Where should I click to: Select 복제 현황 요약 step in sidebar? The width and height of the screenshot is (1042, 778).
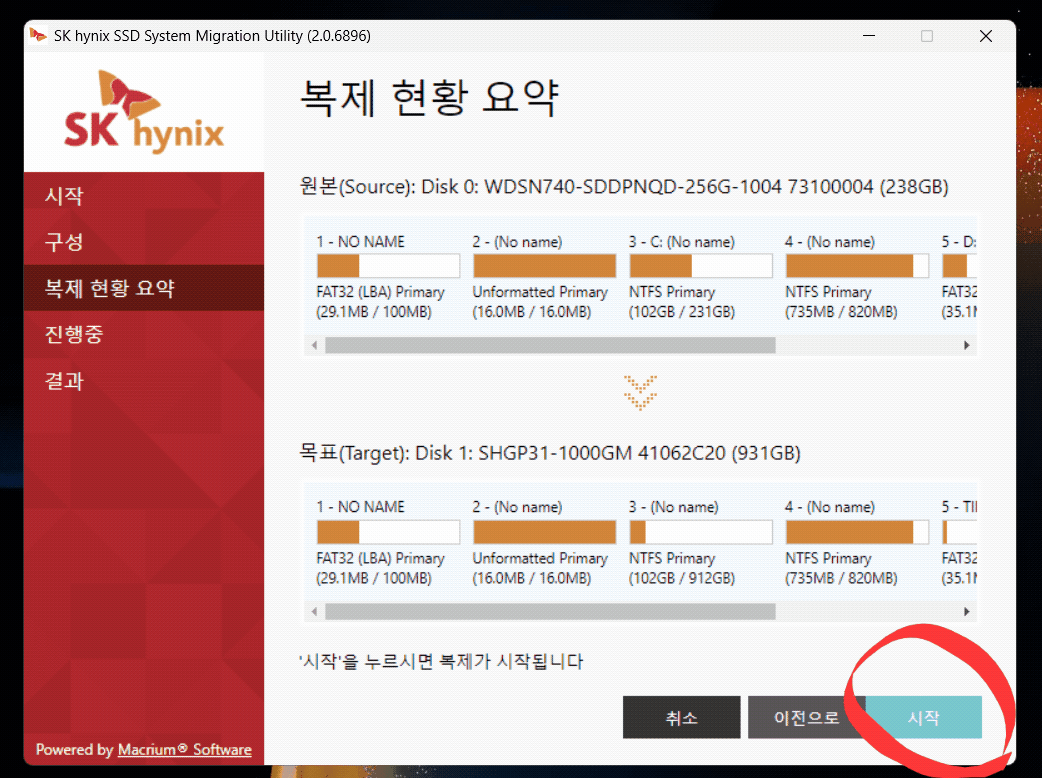click(x=144, y=288)
